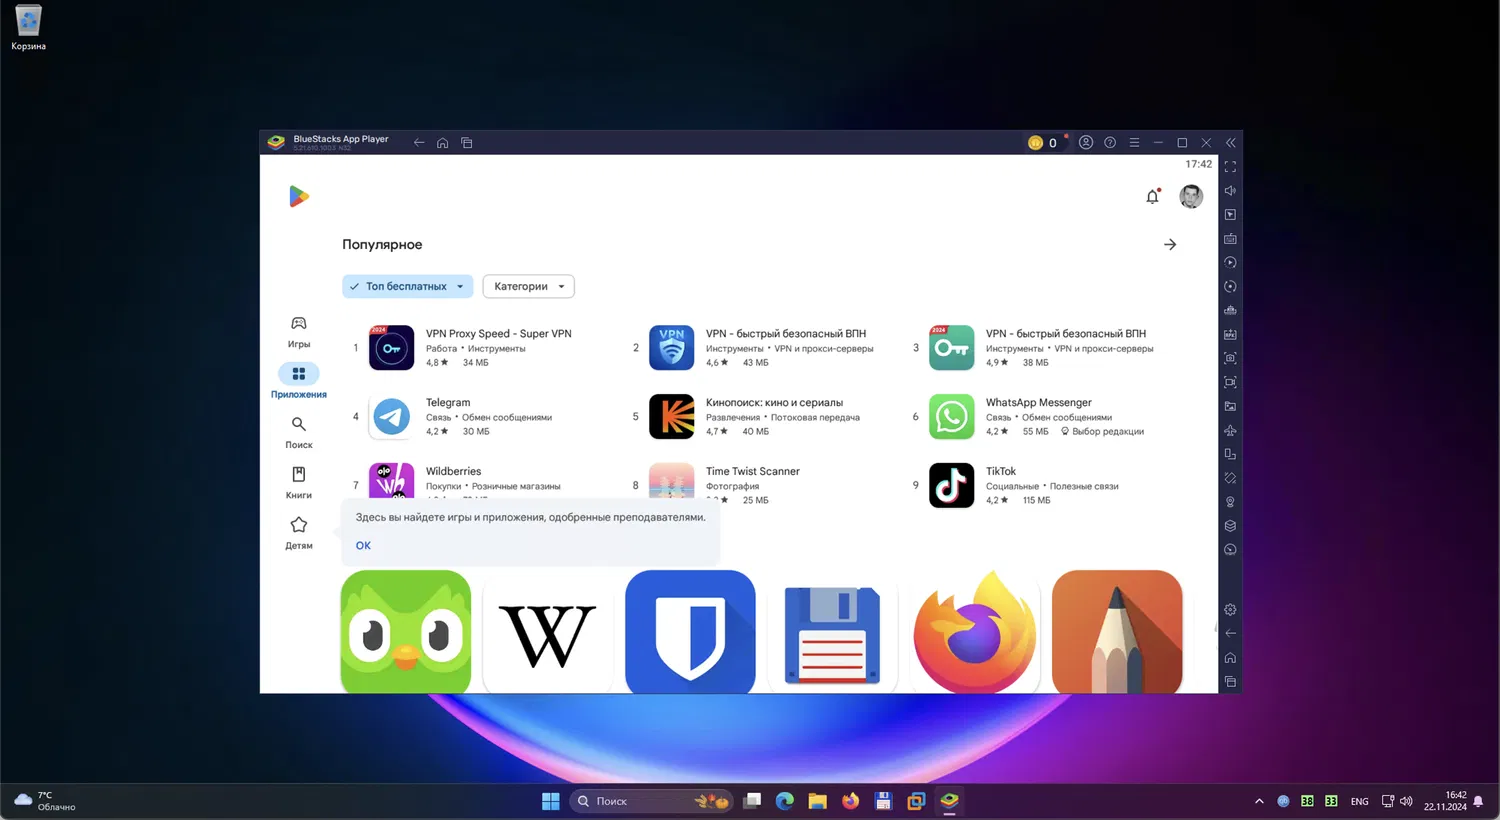This screenshot has height=820, width=1500.
Task: Open the BlueStacks hamburger menu
Action: [x=1134, y=143]
